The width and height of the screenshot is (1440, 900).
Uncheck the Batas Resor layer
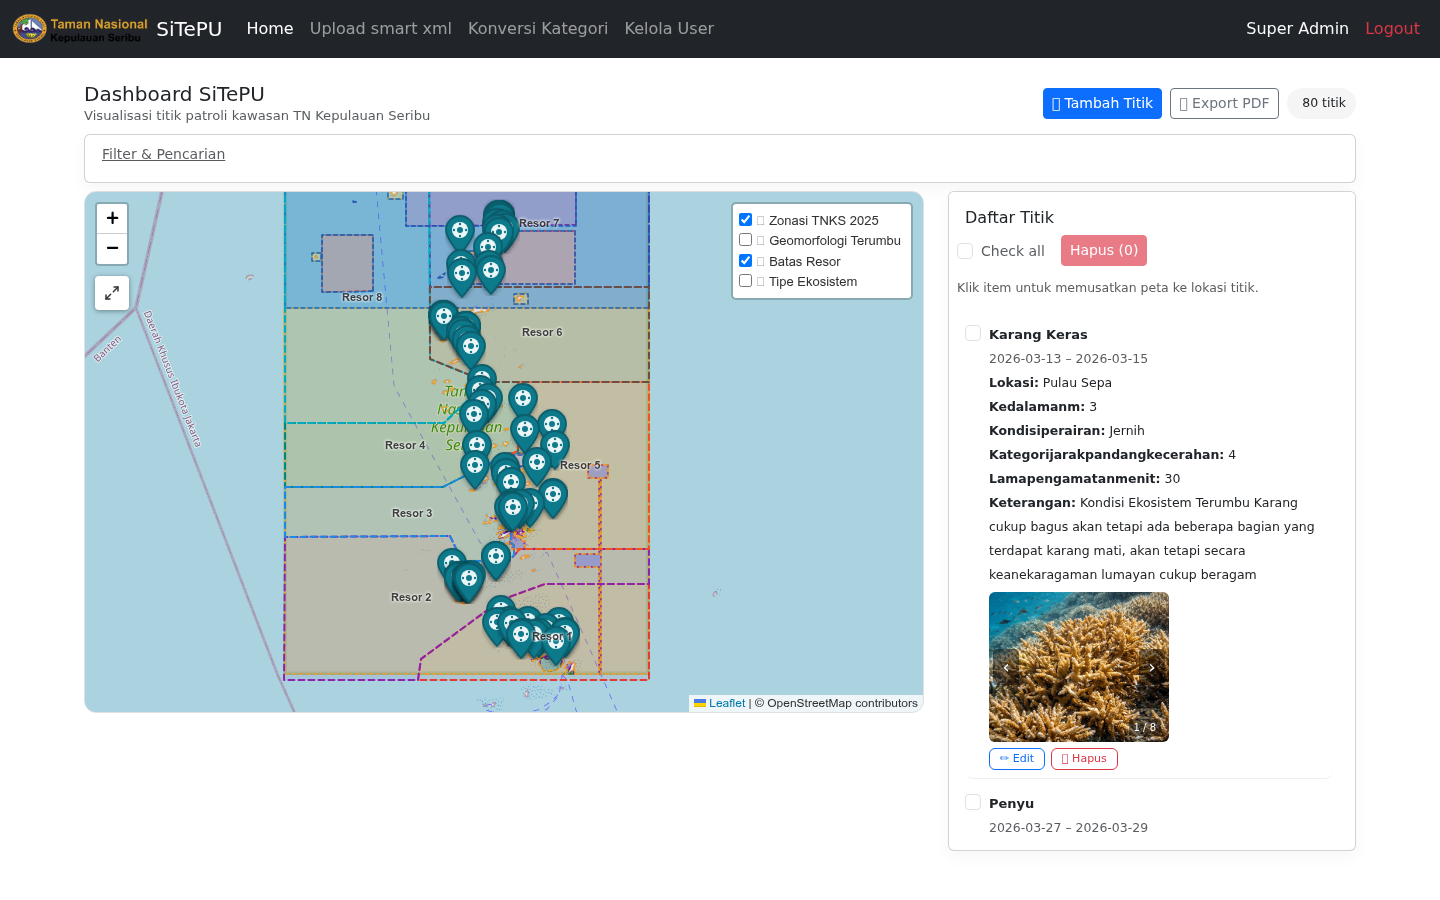pos(745,261)
